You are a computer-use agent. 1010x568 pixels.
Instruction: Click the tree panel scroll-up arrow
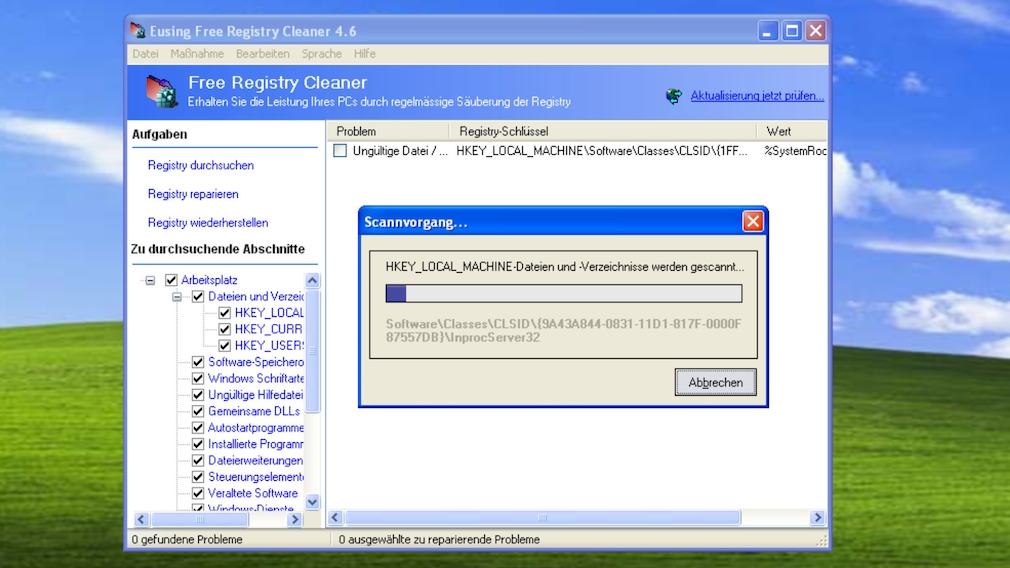(x=312, y=281)
